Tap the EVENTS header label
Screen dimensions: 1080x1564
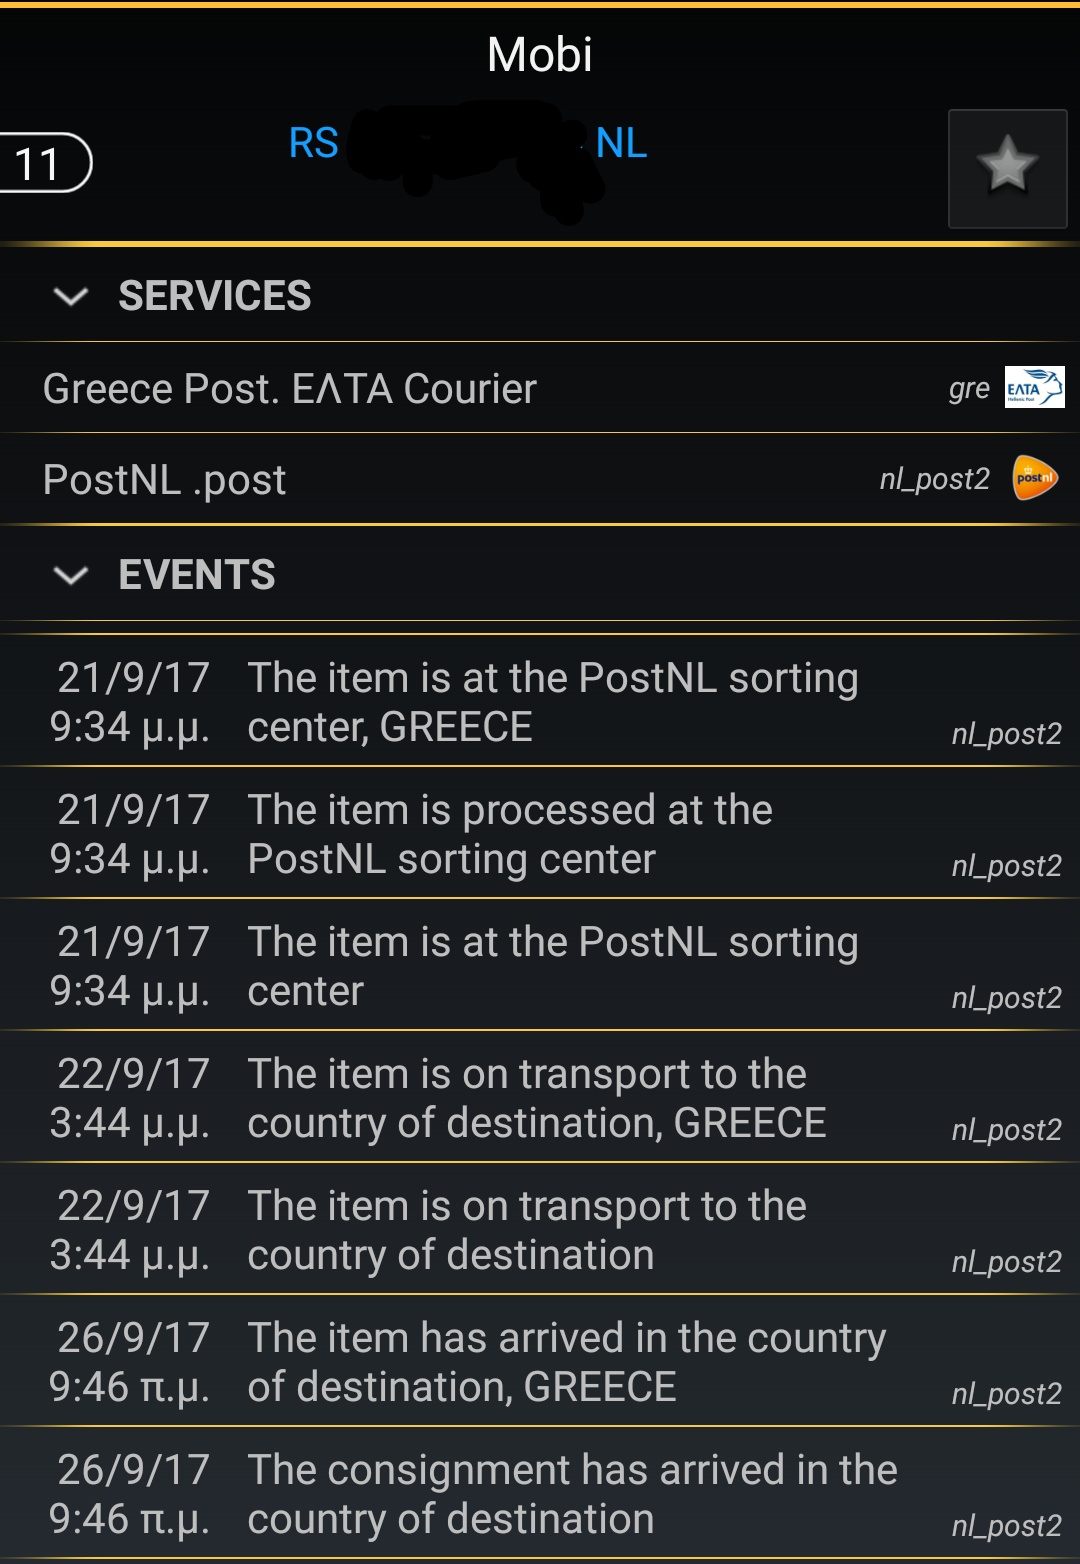tap(196, 575)
